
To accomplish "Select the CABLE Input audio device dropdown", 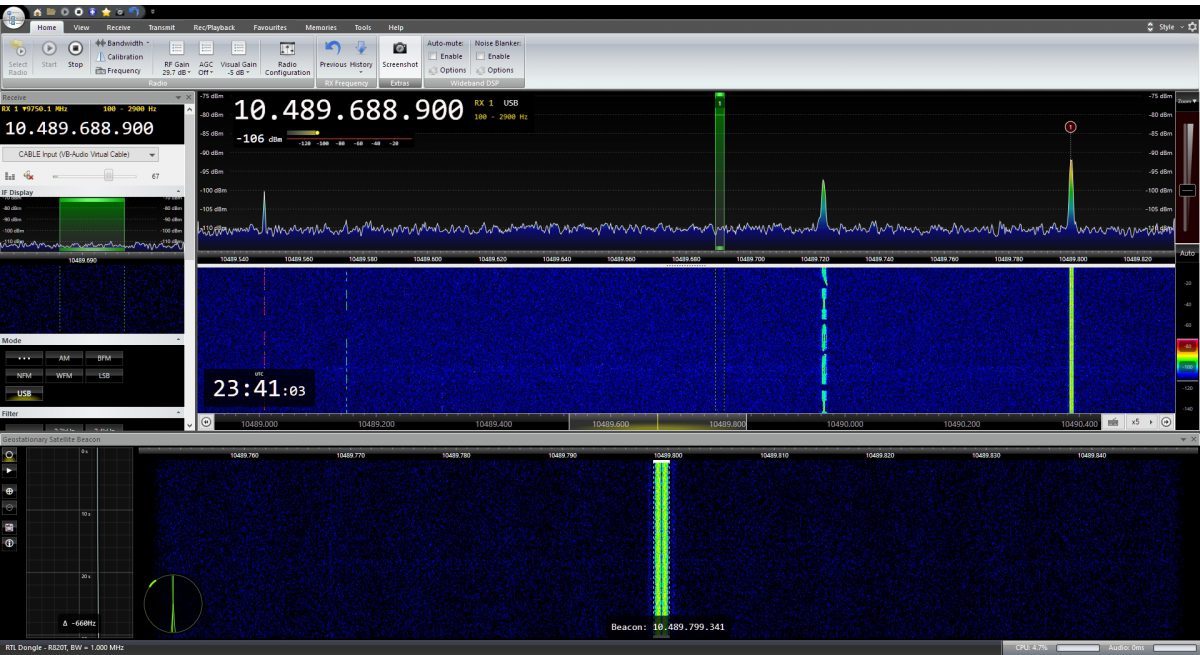I will click(81, 154).
